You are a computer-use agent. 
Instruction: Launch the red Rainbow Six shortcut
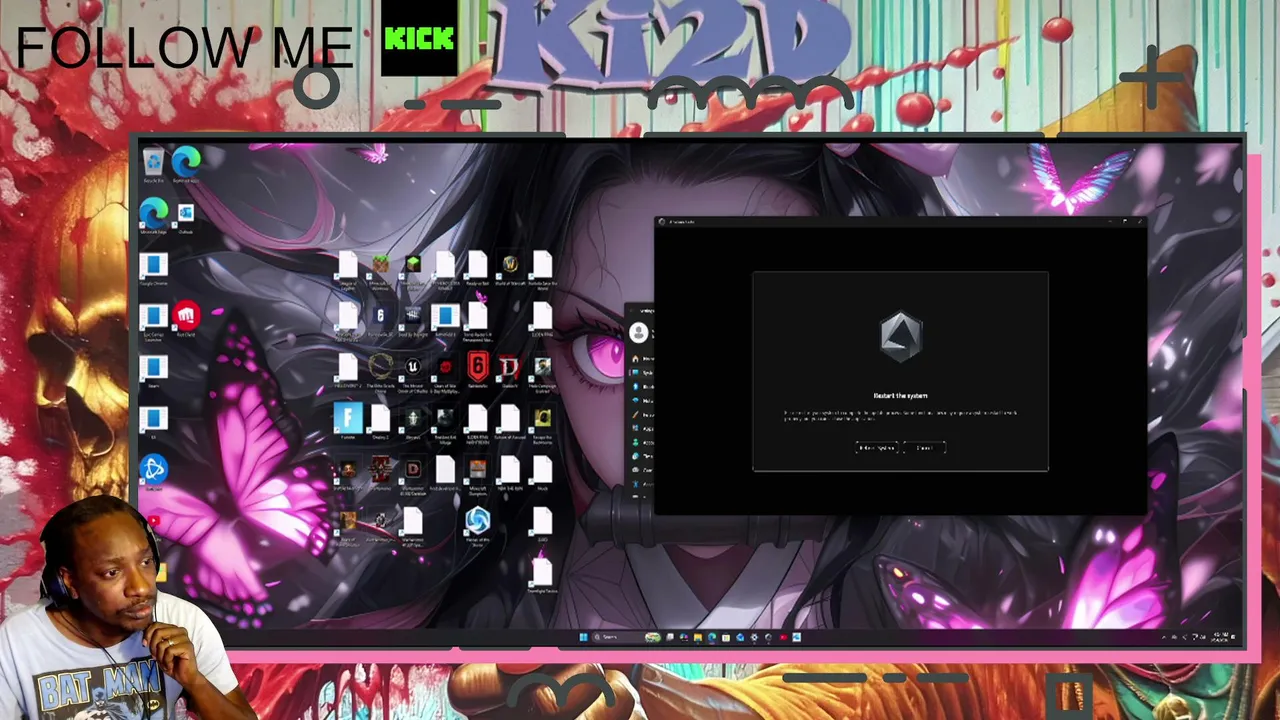pyautogui.click(x=477, y=370)
